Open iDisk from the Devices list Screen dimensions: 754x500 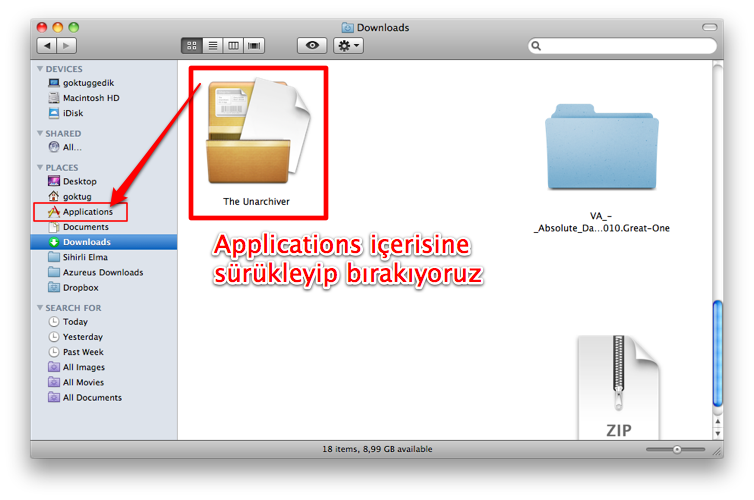click(x=75, y=113)
